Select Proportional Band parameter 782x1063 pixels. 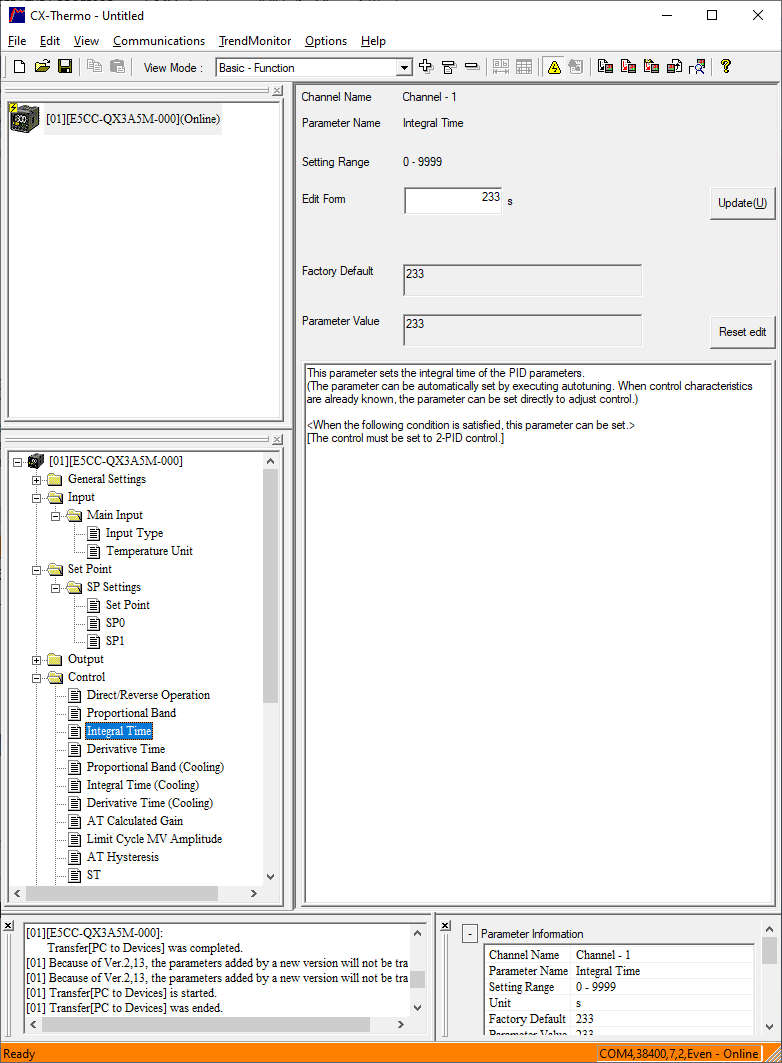[131, 713]
